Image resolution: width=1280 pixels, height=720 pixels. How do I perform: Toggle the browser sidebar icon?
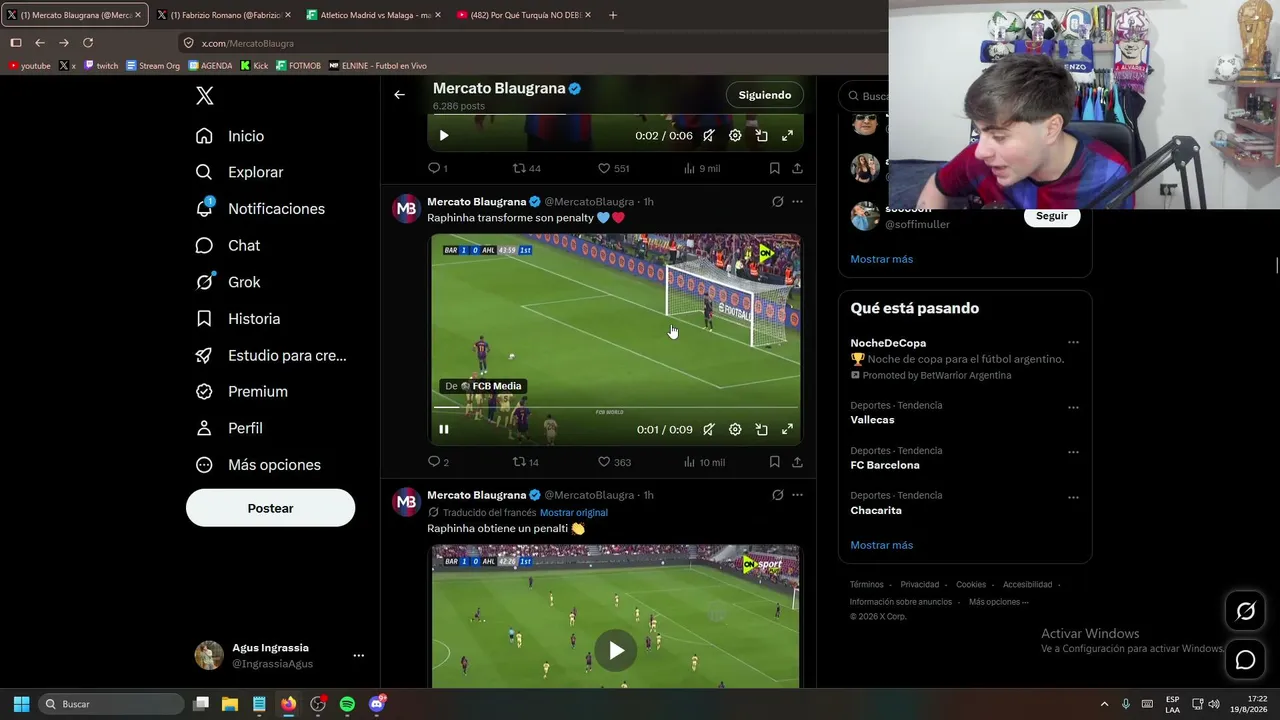pyautogui.click(x=16, y=43)
